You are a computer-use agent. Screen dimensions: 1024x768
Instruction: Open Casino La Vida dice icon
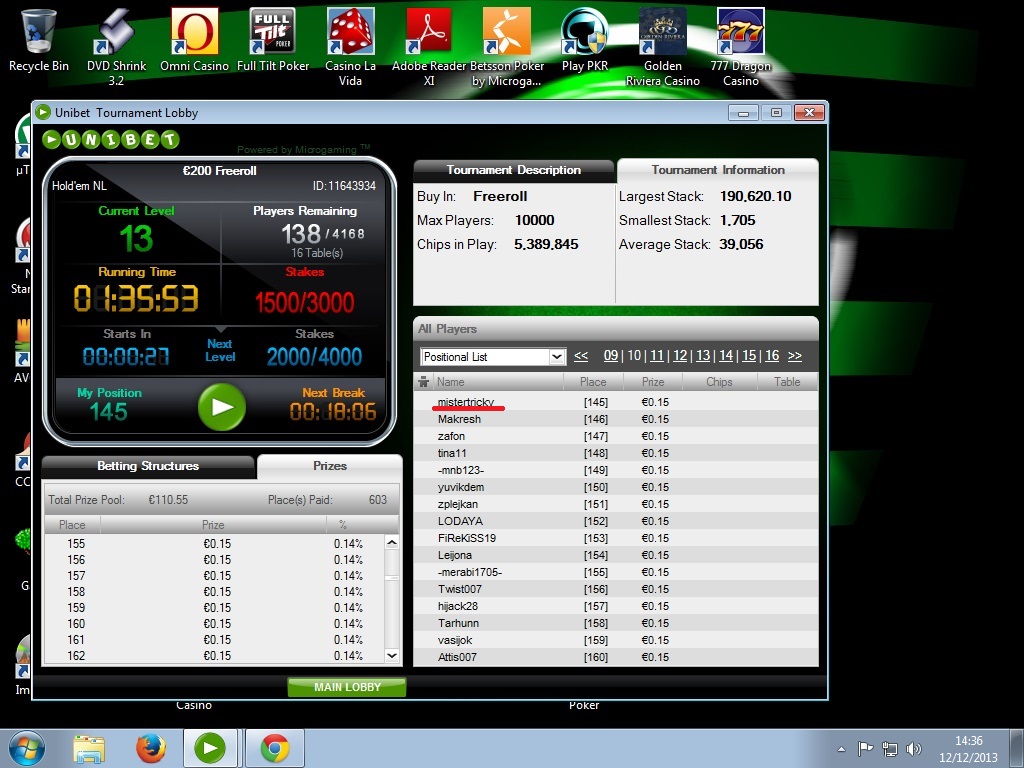351,47
